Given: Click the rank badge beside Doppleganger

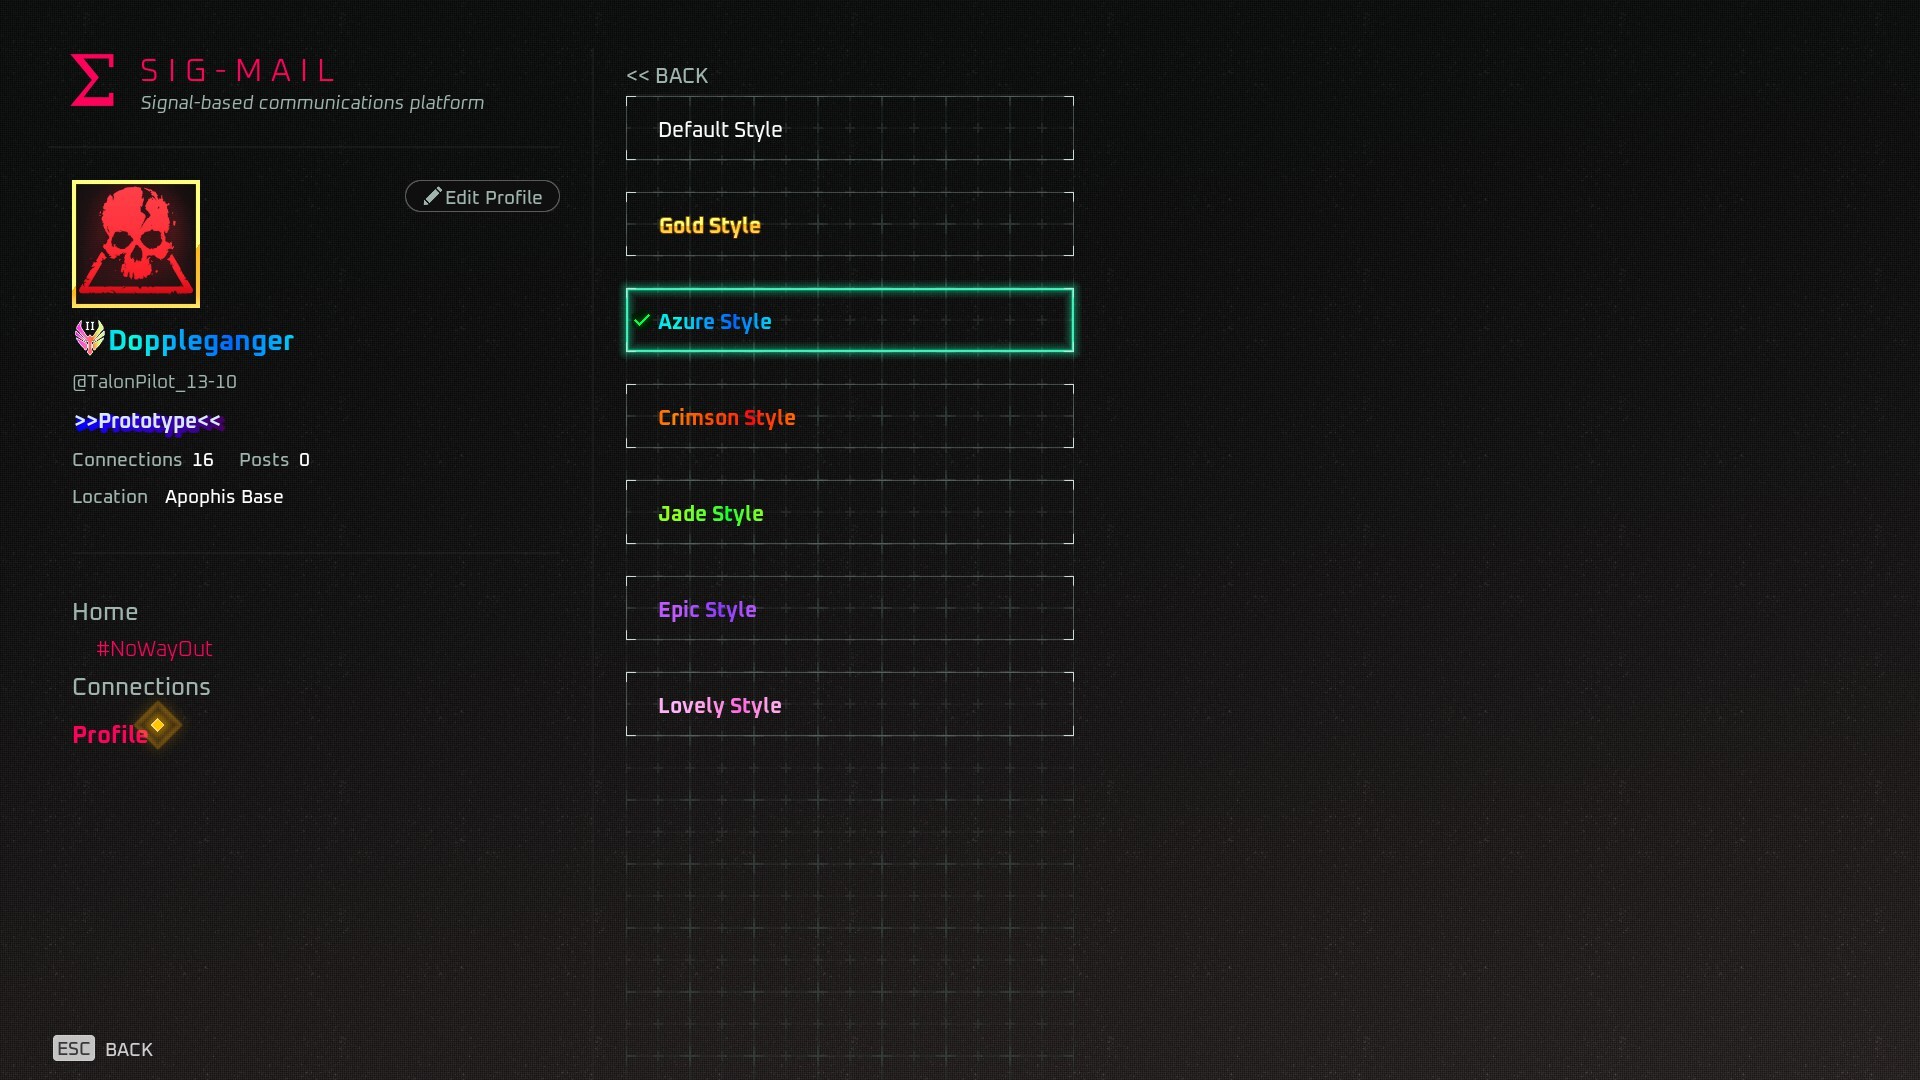Looking at the screenshot, I should coord(88,338).
